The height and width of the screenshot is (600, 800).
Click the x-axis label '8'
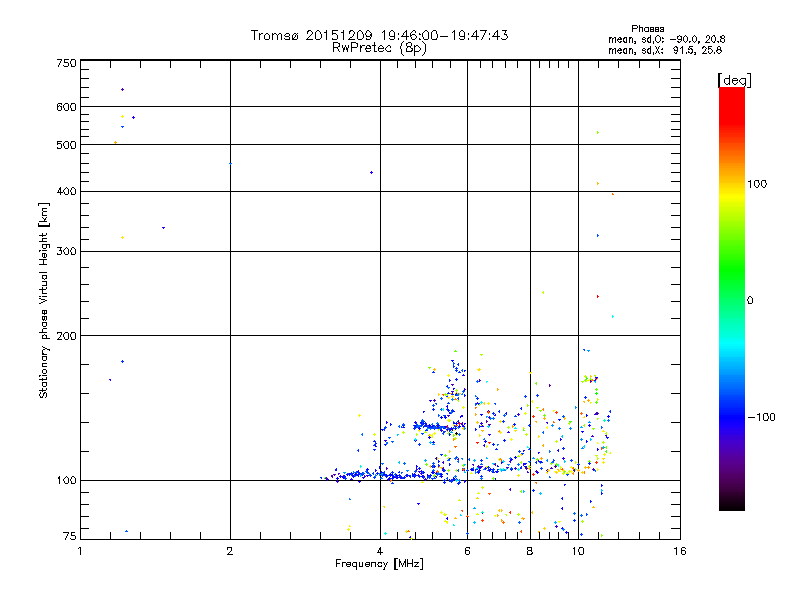click(x=530, y=551)
